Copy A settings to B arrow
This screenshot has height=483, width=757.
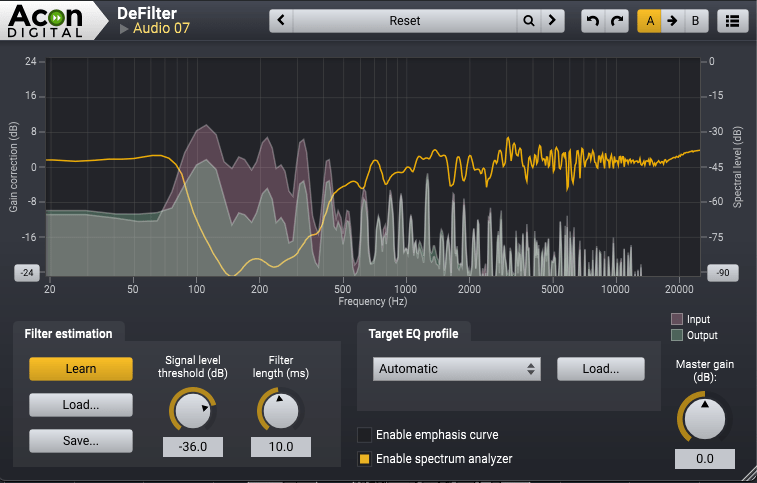pyautogui.click(x=672, y=21)
